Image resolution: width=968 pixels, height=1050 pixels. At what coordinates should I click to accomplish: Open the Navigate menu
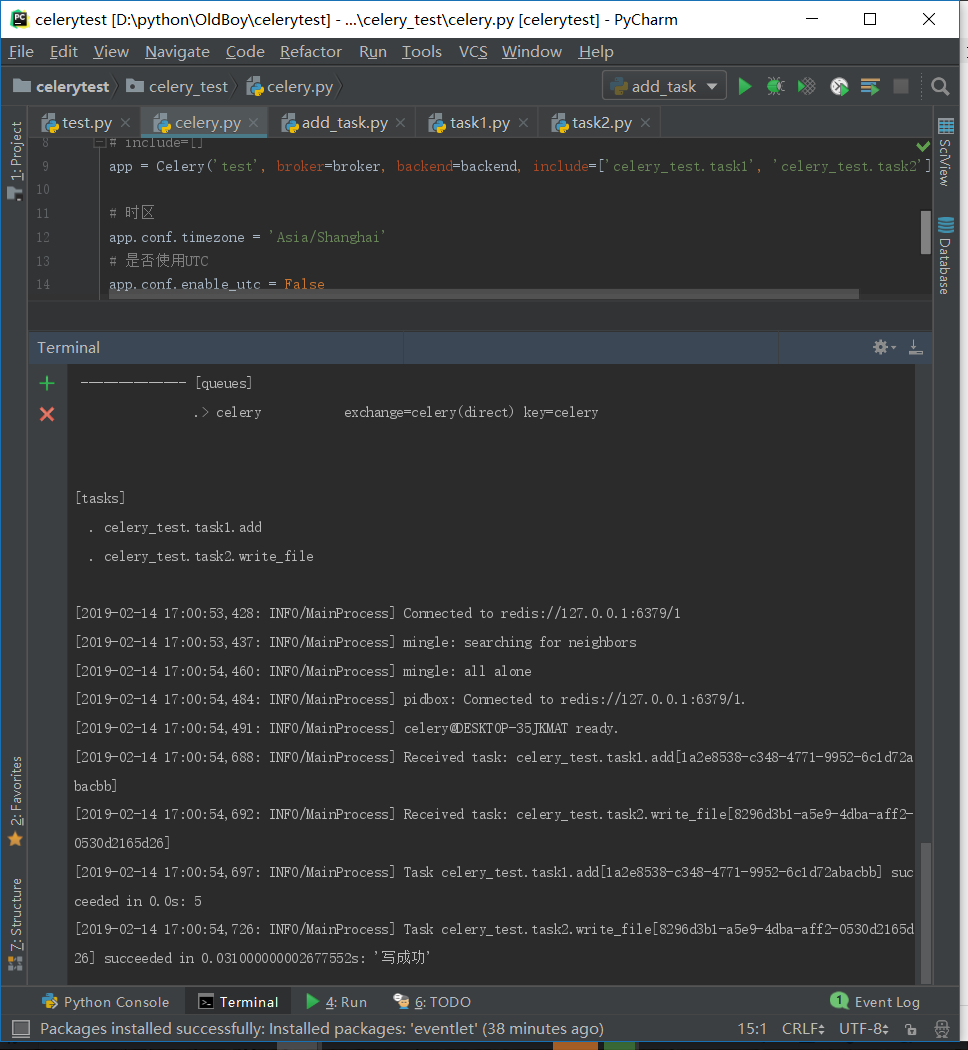click(177, 52)
